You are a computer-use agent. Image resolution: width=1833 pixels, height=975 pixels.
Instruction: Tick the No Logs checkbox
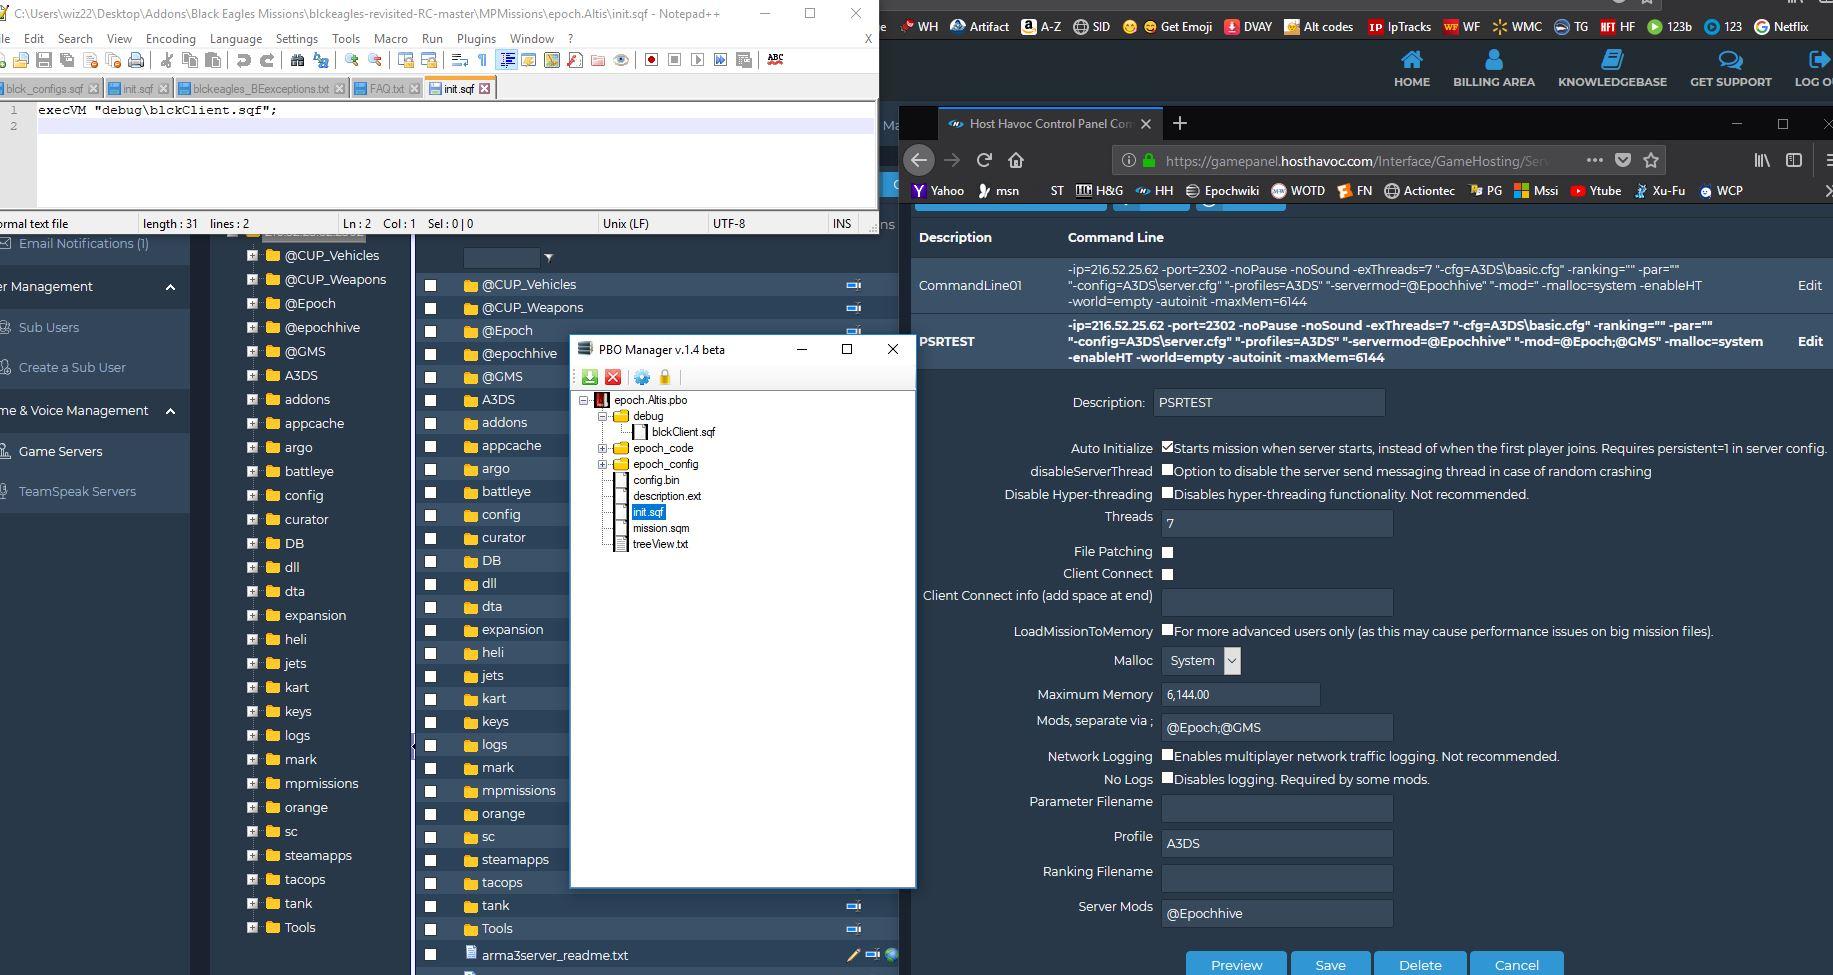pyautogui.click(x=1167, y=778)
